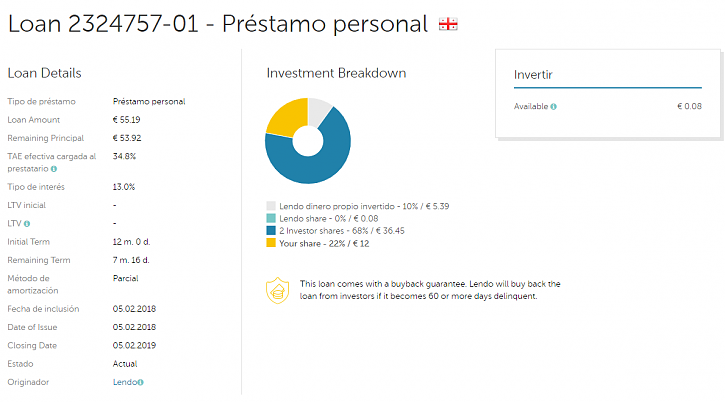Open info icon next to TAE efectiva label

(54, 169)
